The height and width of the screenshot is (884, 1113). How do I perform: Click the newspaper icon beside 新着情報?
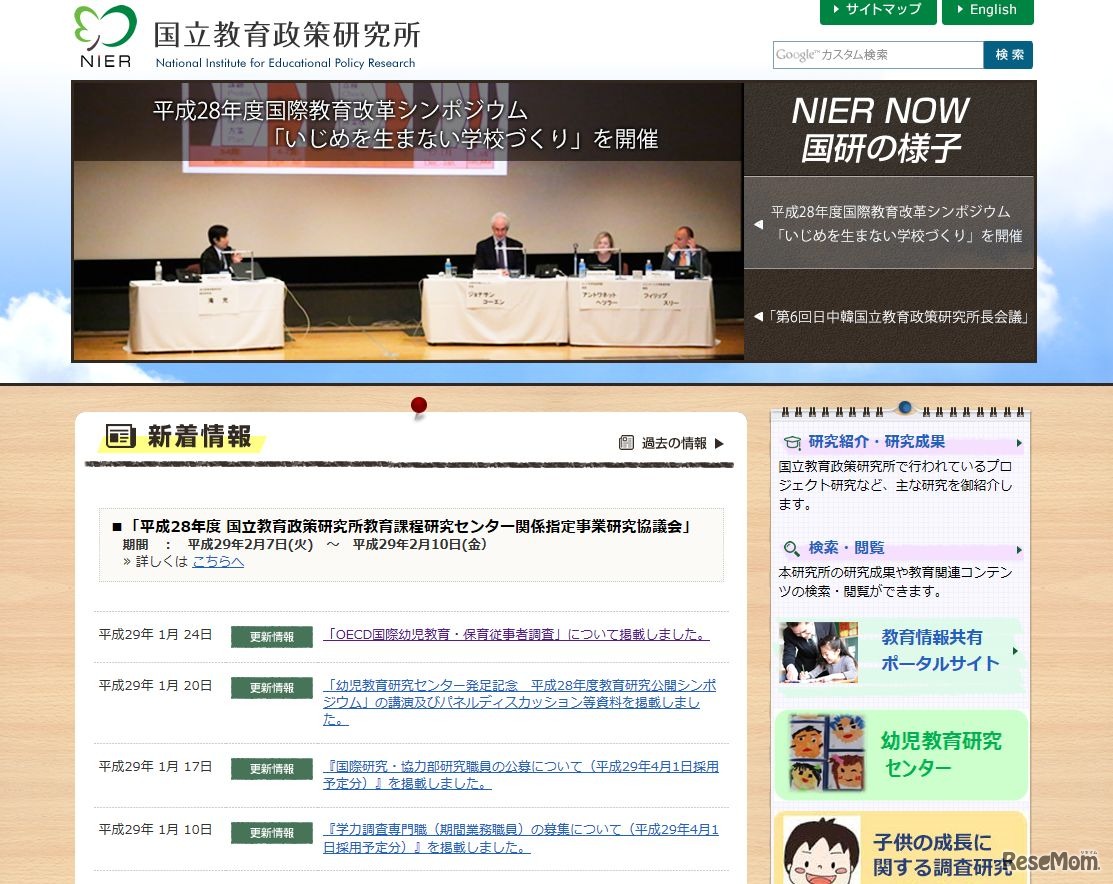(x=119, y=437)
